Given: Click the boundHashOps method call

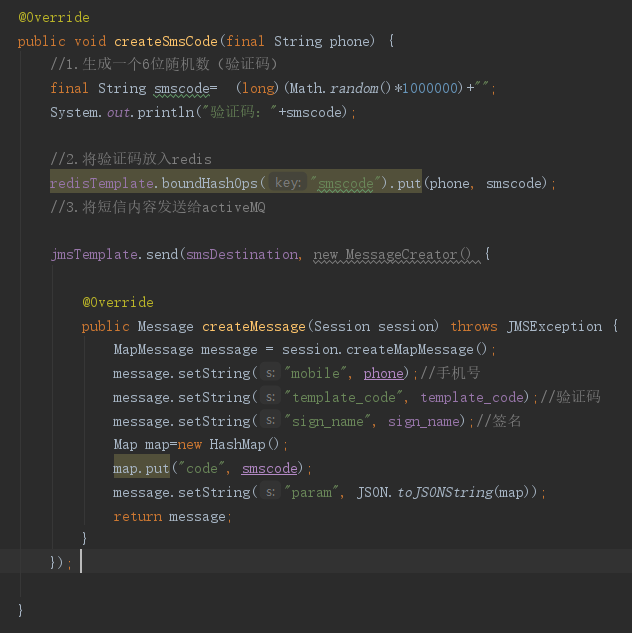Looking at the screenshot, I should pos(210,183).
